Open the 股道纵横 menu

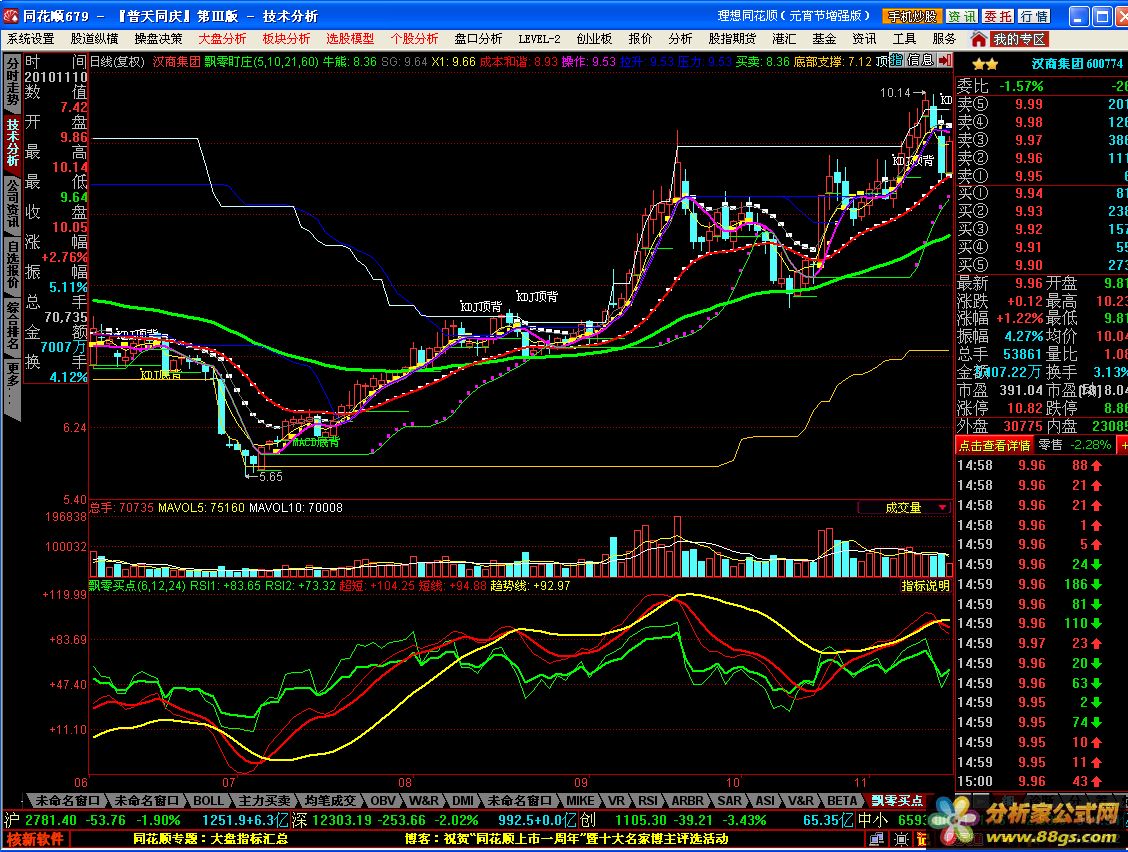[x=94, y=39]
